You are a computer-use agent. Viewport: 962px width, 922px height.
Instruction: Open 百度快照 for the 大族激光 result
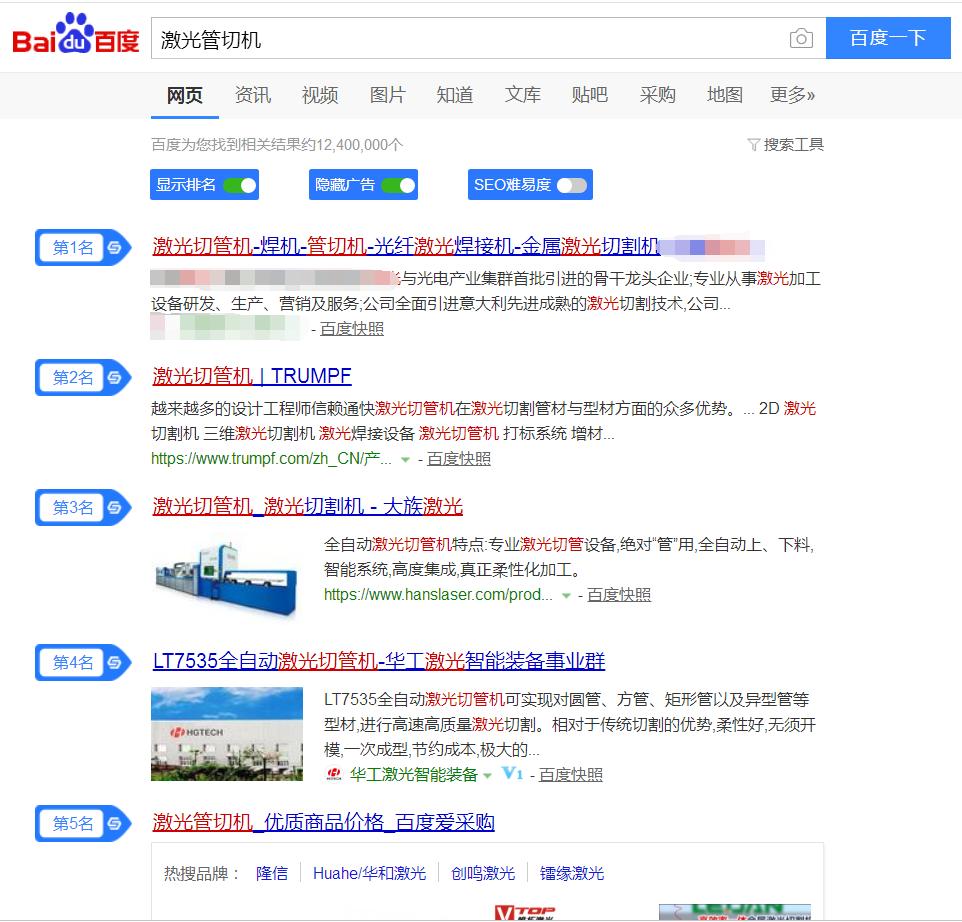point(618,595)
